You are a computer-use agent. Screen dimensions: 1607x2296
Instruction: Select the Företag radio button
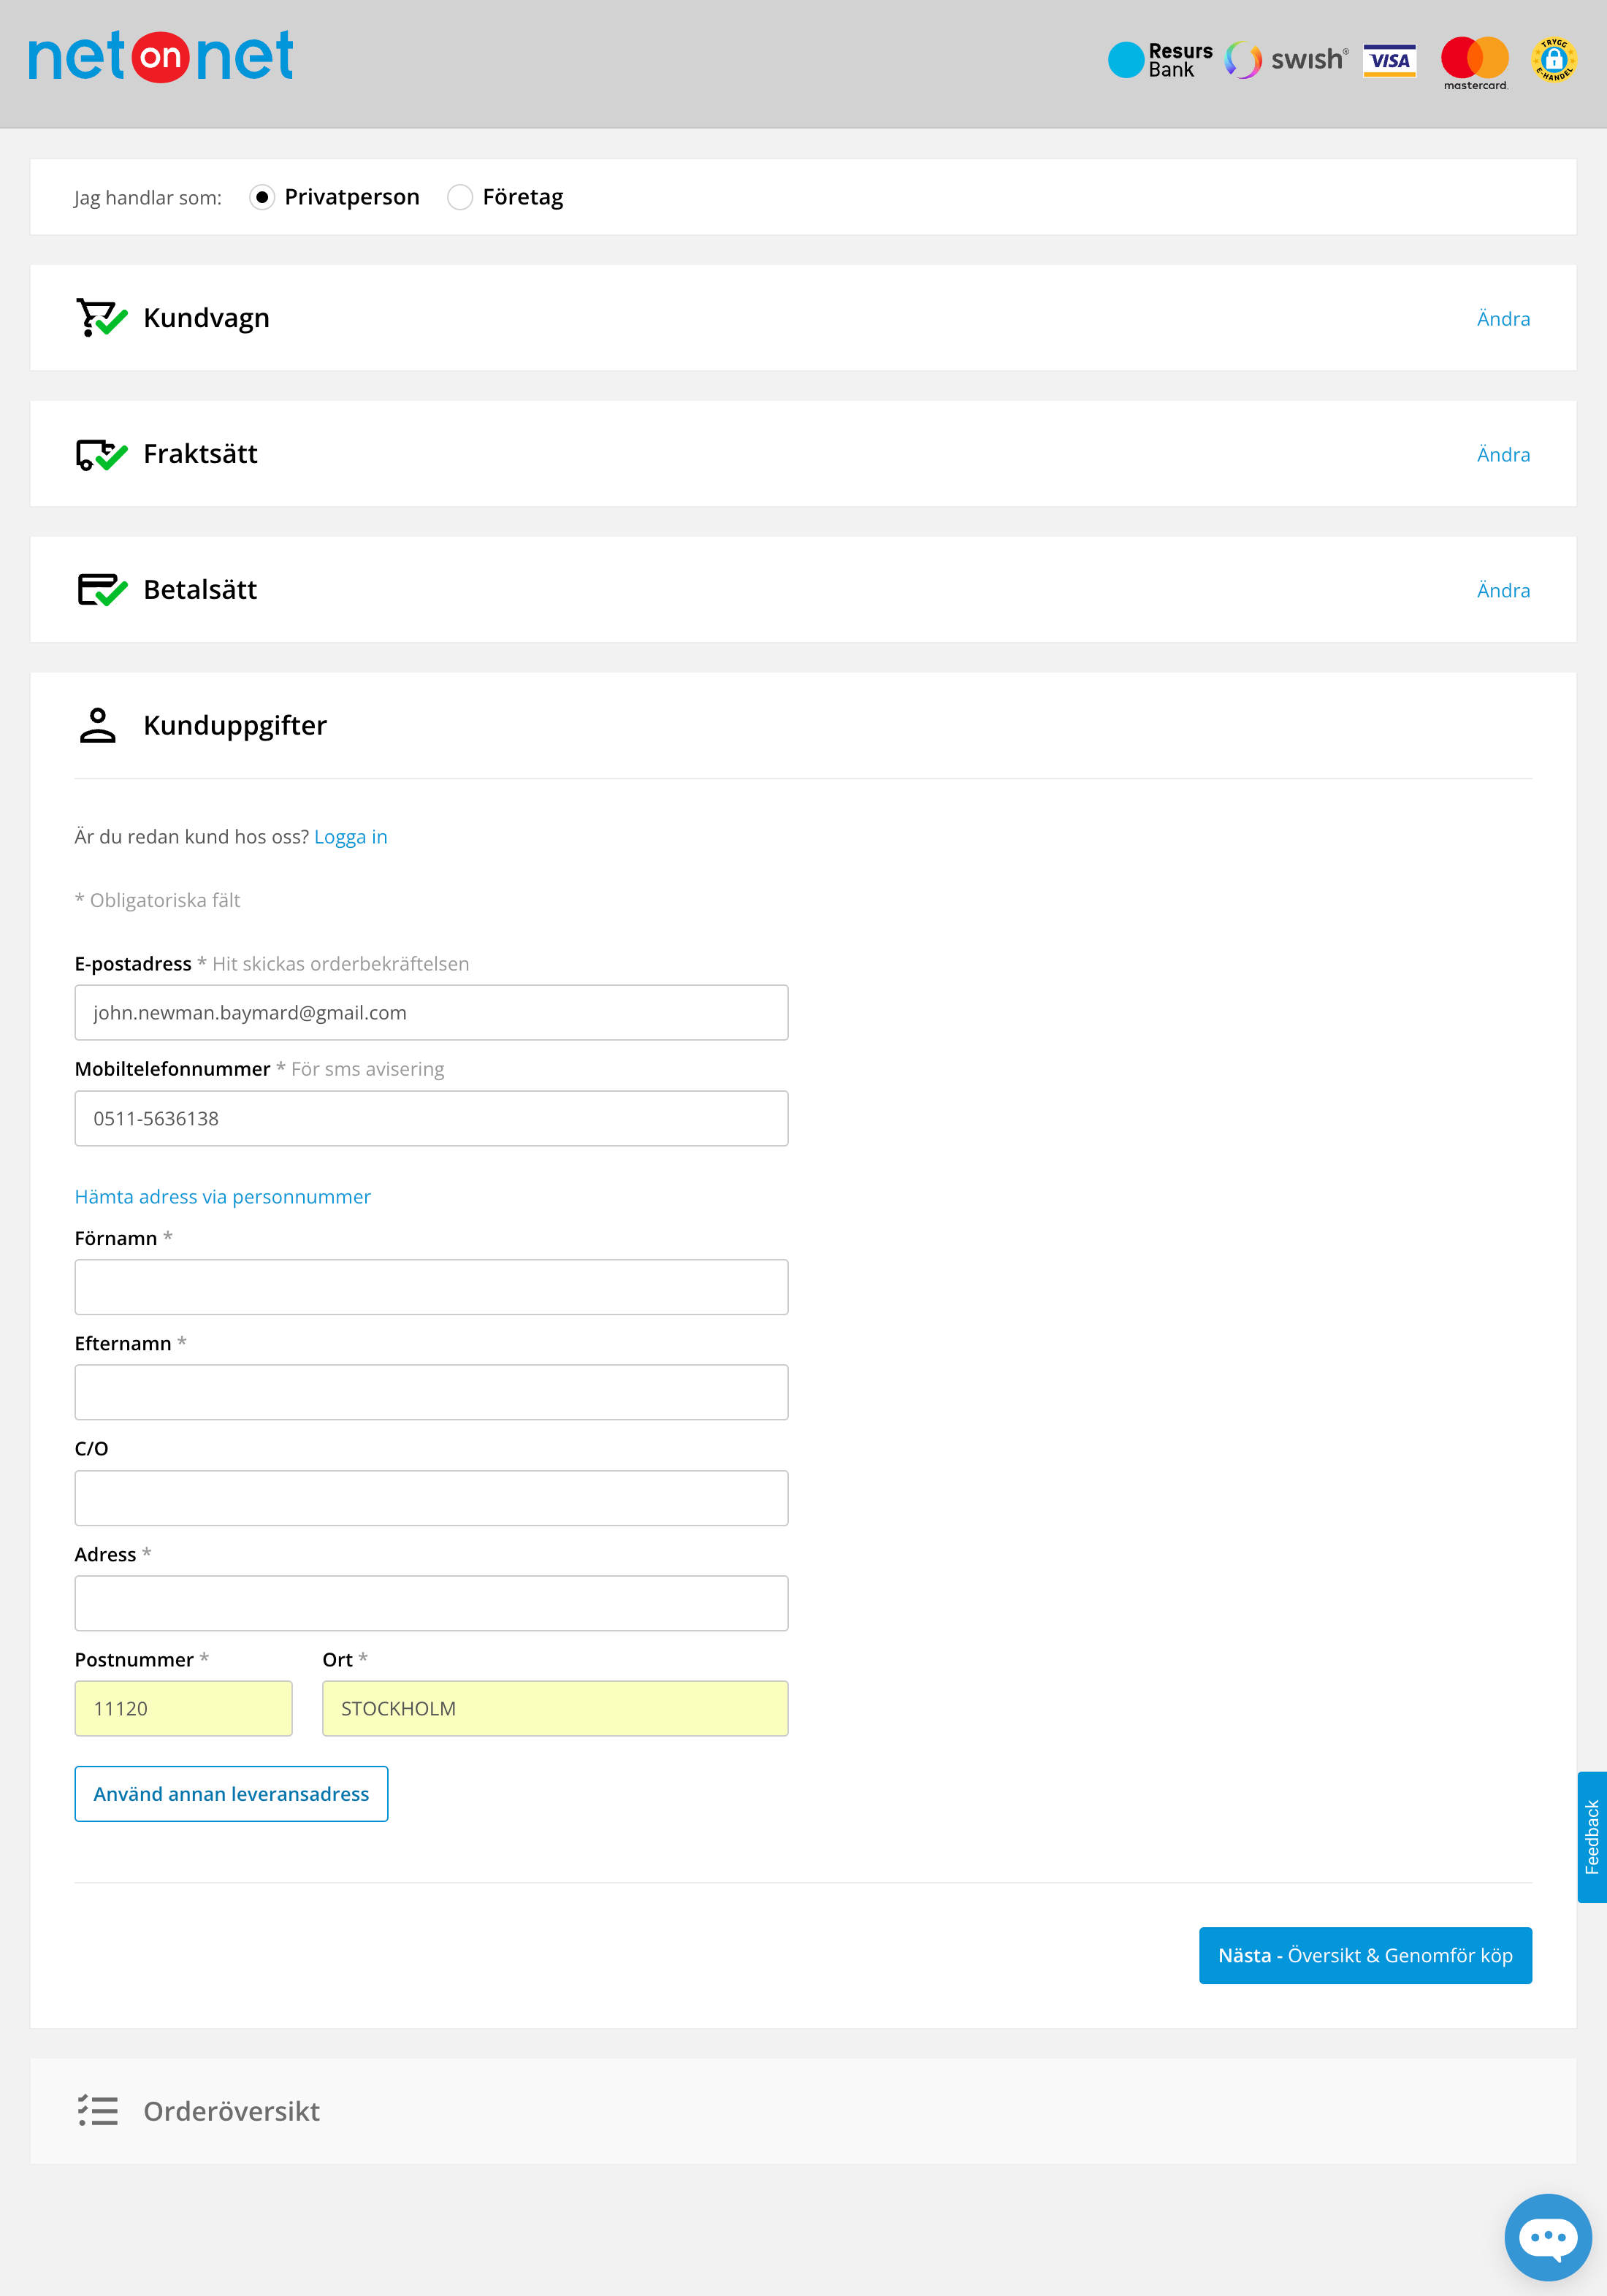click(460, 197)
